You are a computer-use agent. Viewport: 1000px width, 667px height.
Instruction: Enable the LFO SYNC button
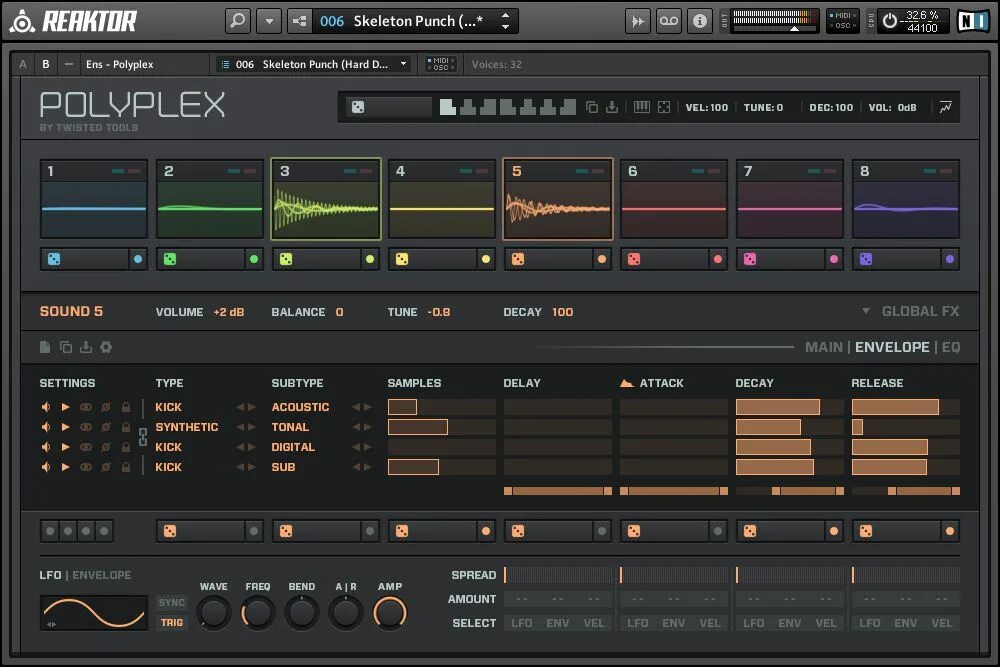(172, 603)
